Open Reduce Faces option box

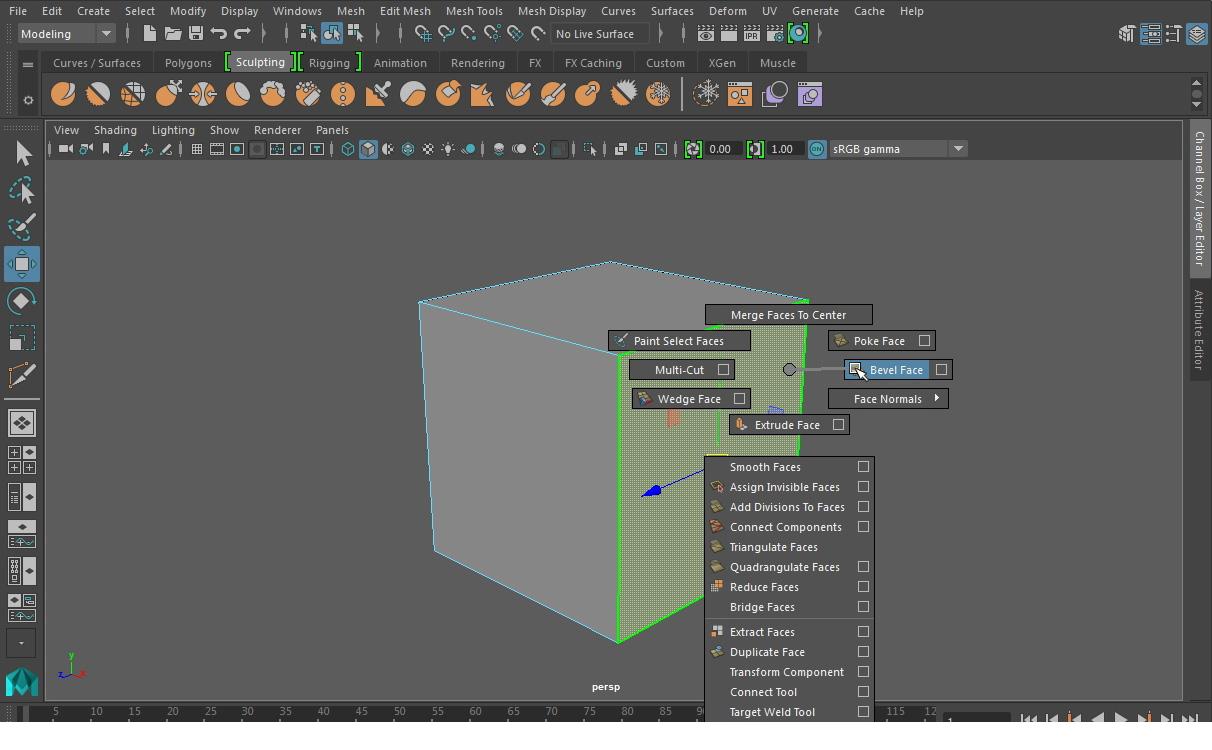click(863, 587)
